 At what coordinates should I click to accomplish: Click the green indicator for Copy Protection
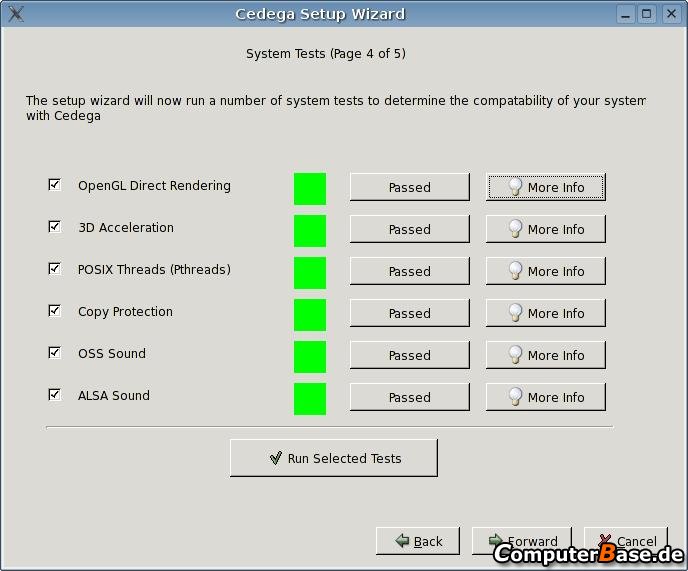coord(310,315)
